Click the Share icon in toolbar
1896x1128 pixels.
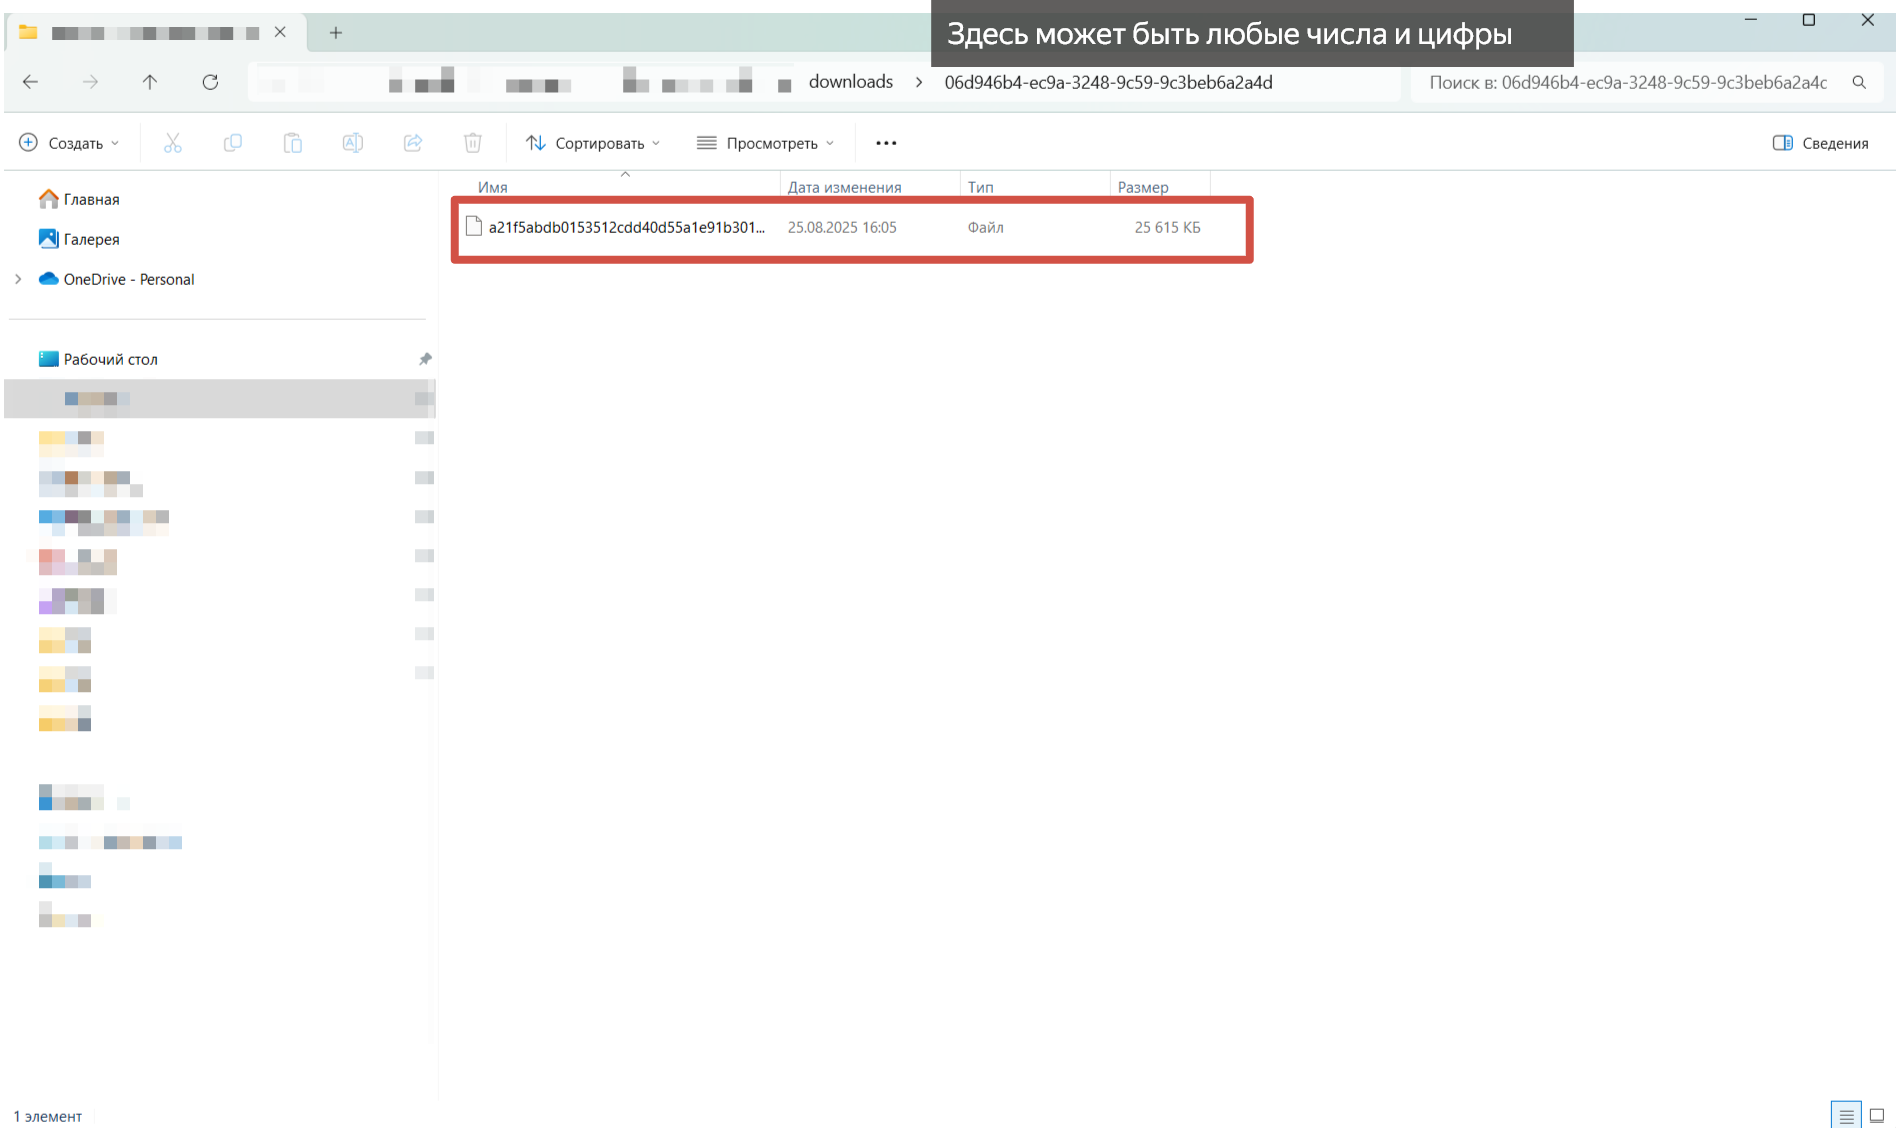coord(413,143)
